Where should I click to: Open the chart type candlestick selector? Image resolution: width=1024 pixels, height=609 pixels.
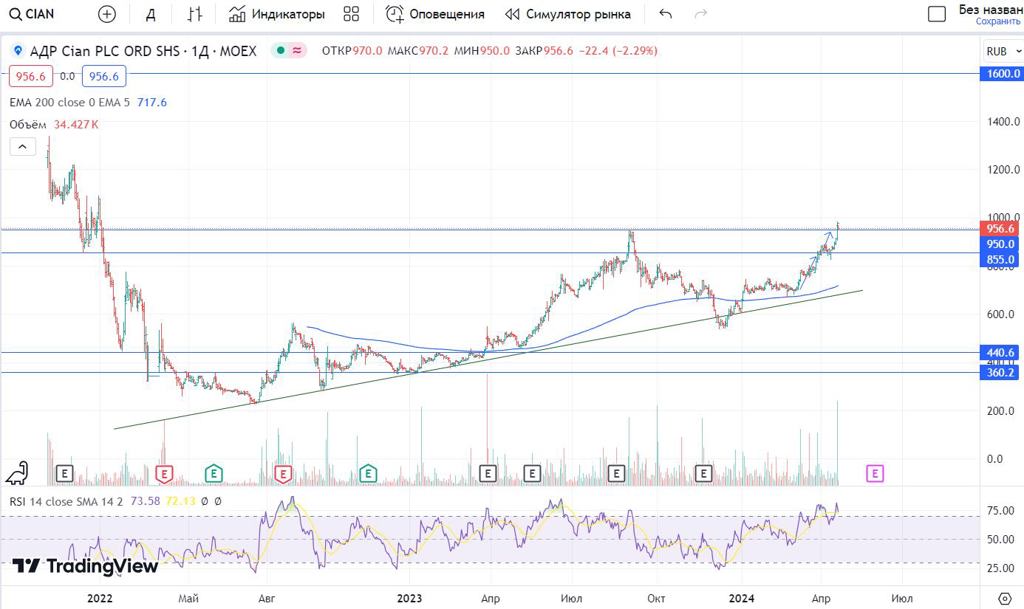(195, 14)
